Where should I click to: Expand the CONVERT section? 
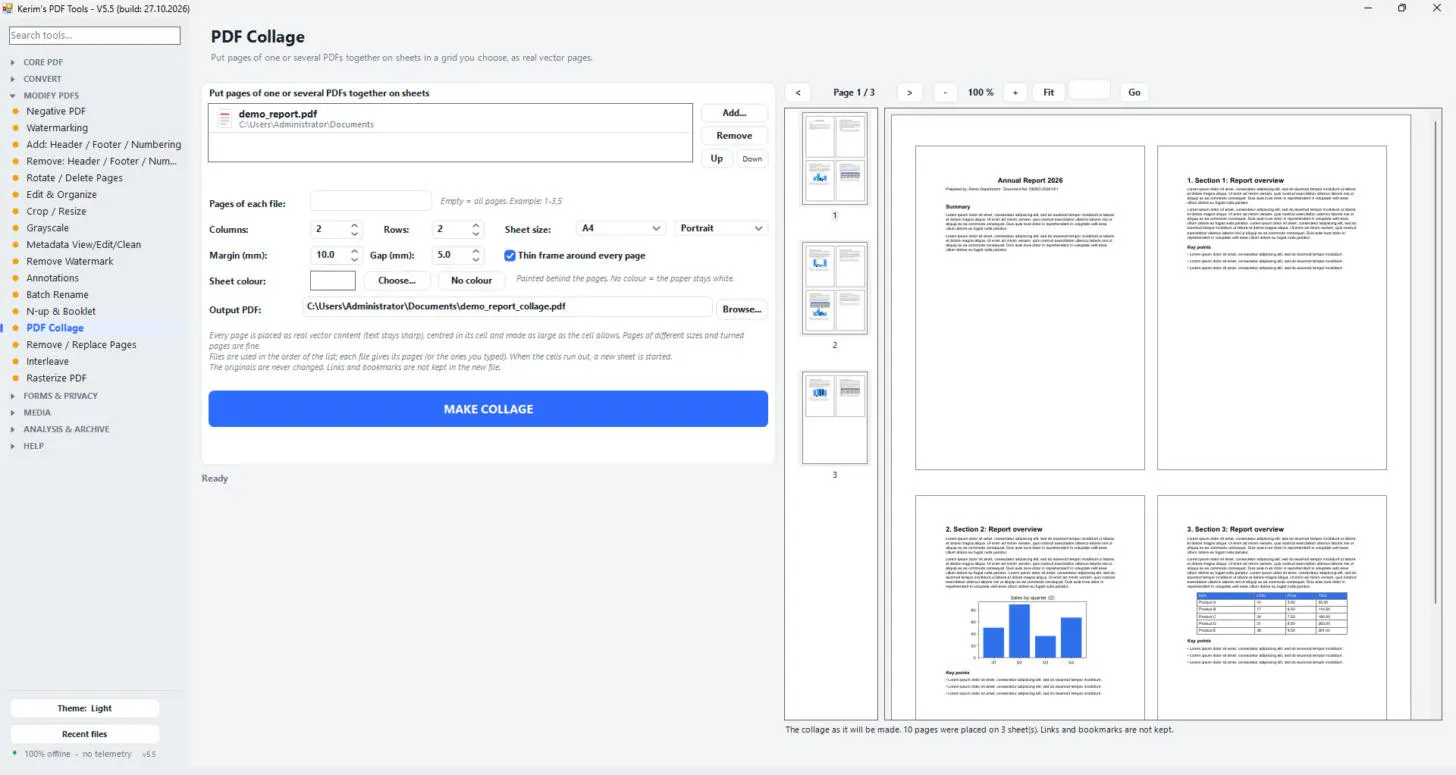42,79
